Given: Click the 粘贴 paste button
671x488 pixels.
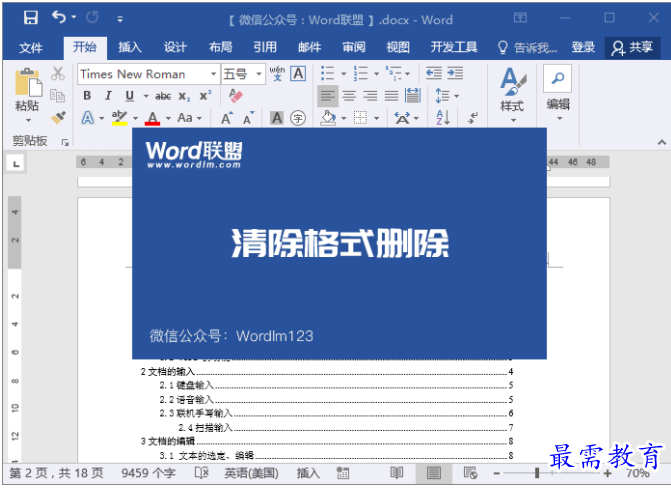Looking at the screenshot, I should 27,95.
